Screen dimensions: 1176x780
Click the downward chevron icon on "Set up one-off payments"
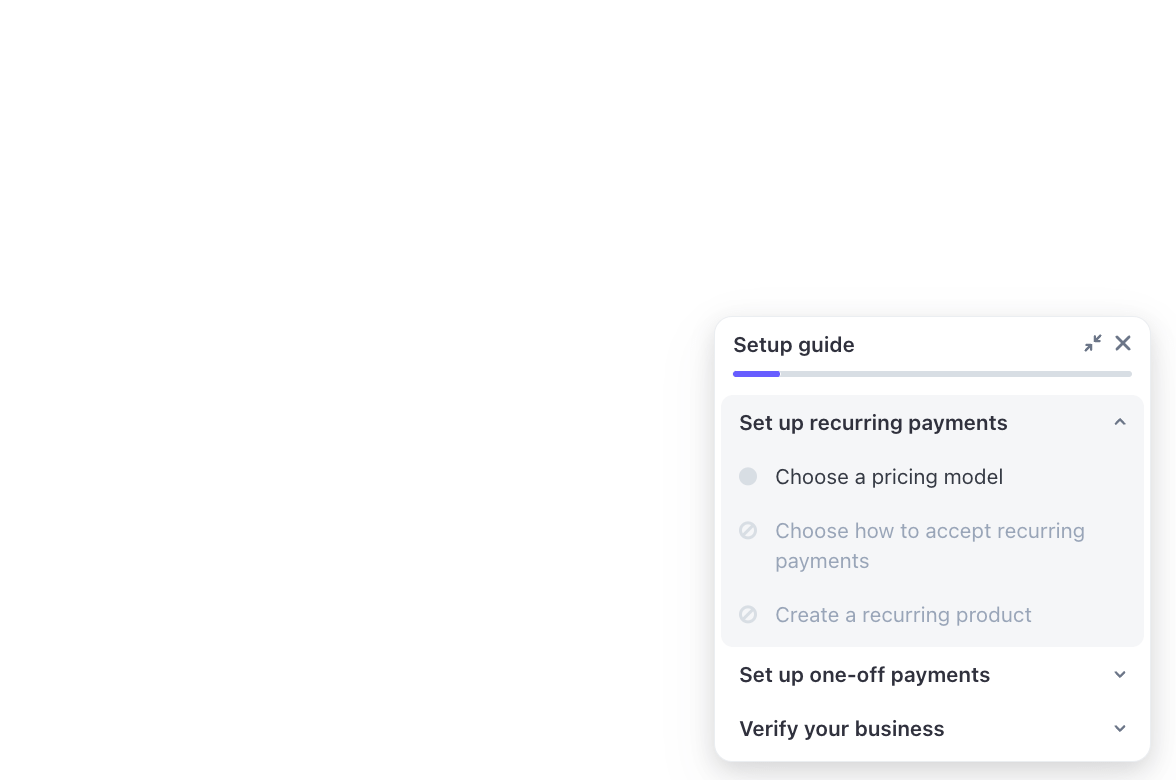(x=1120, y=674)
